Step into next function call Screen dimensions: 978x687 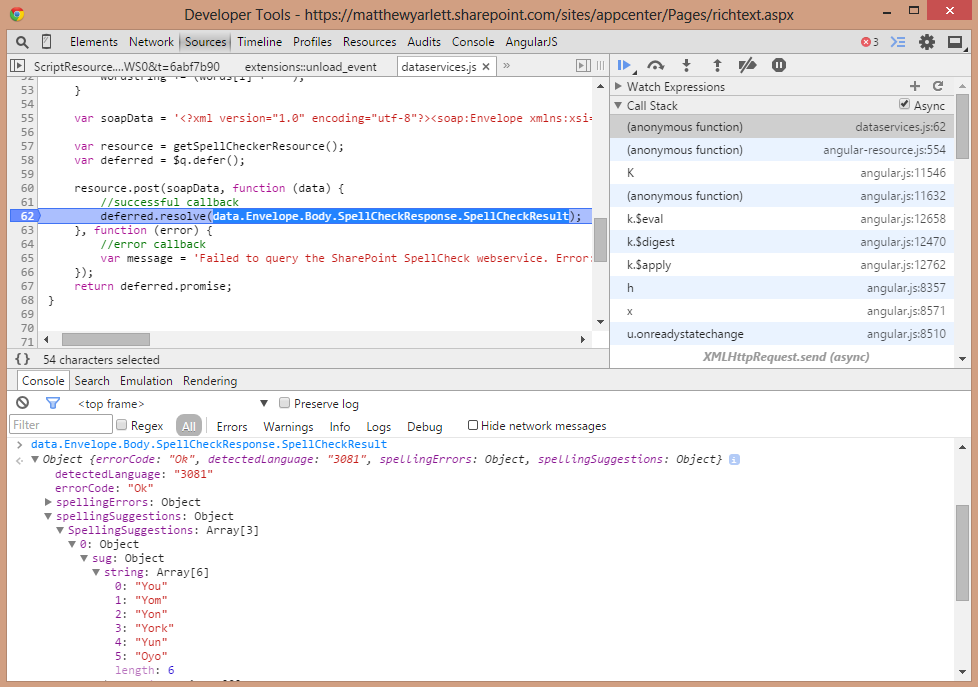(686, 65)
